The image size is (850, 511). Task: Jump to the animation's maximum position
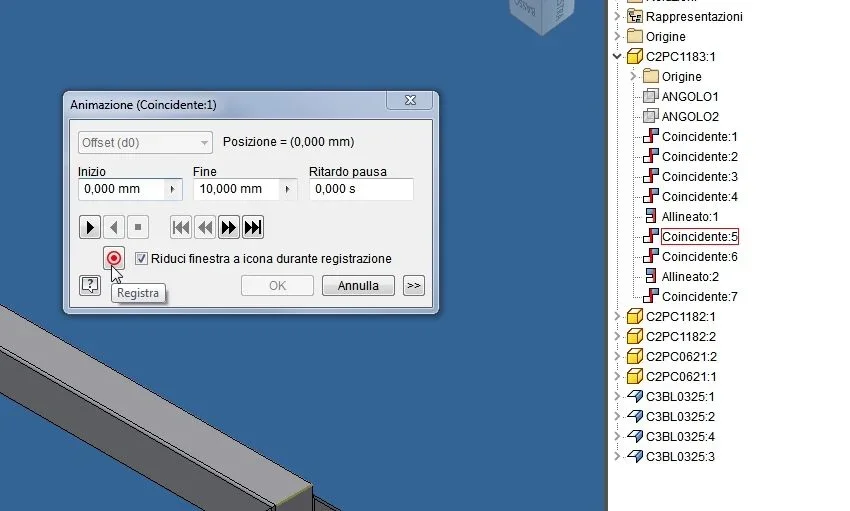[x=253, y=227]
